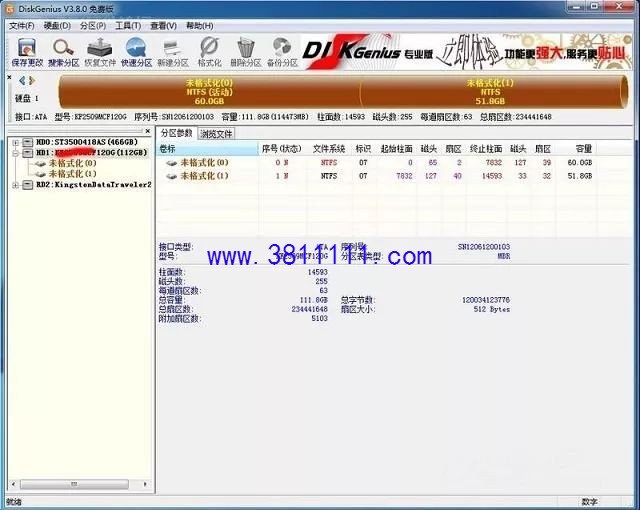Open the 查看(V) menu
Image resolution: width=640 pixels, height=510 pixels.
[x=164, y=26]
